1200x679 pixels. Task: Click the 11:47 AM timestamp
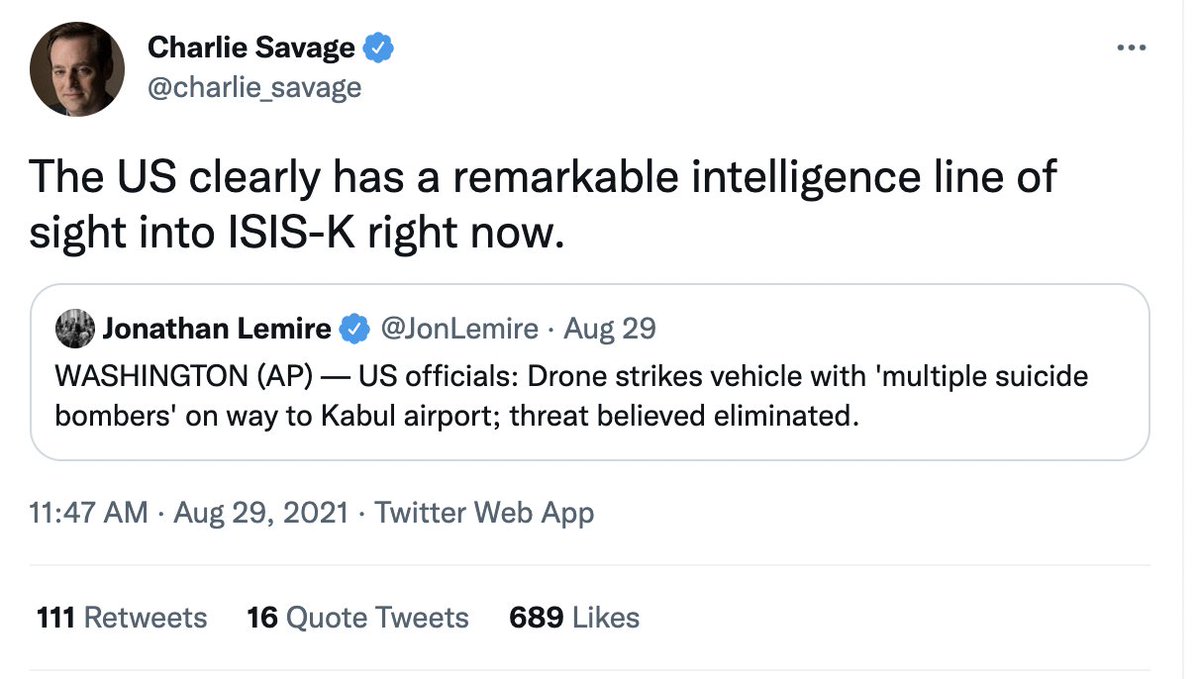click(x=89, y=513)
